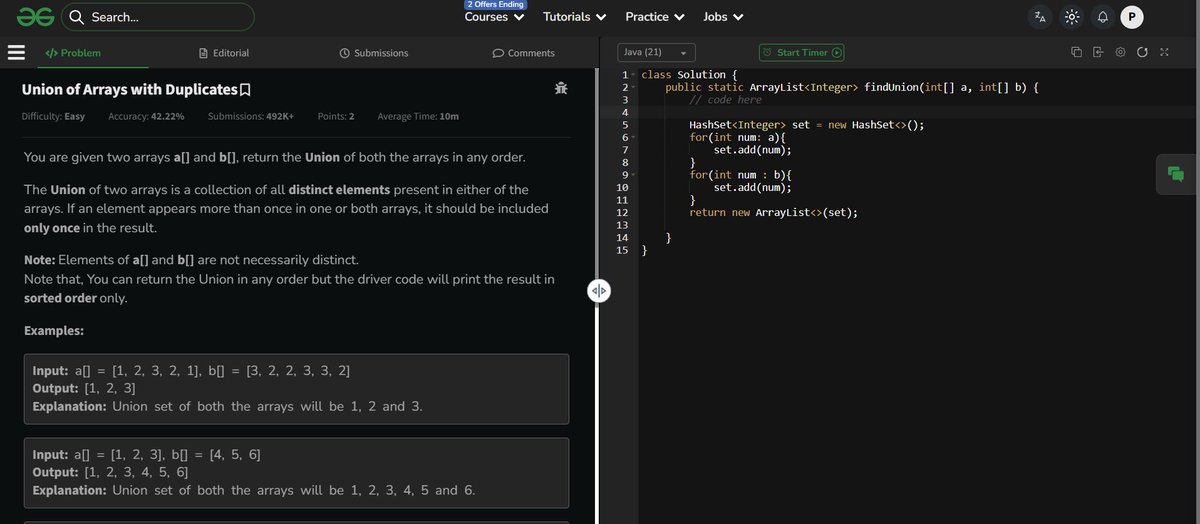Expand the Courses menu
Image resolution: width=1200 pixels, height=524 pixels.
tap(494, 17)
